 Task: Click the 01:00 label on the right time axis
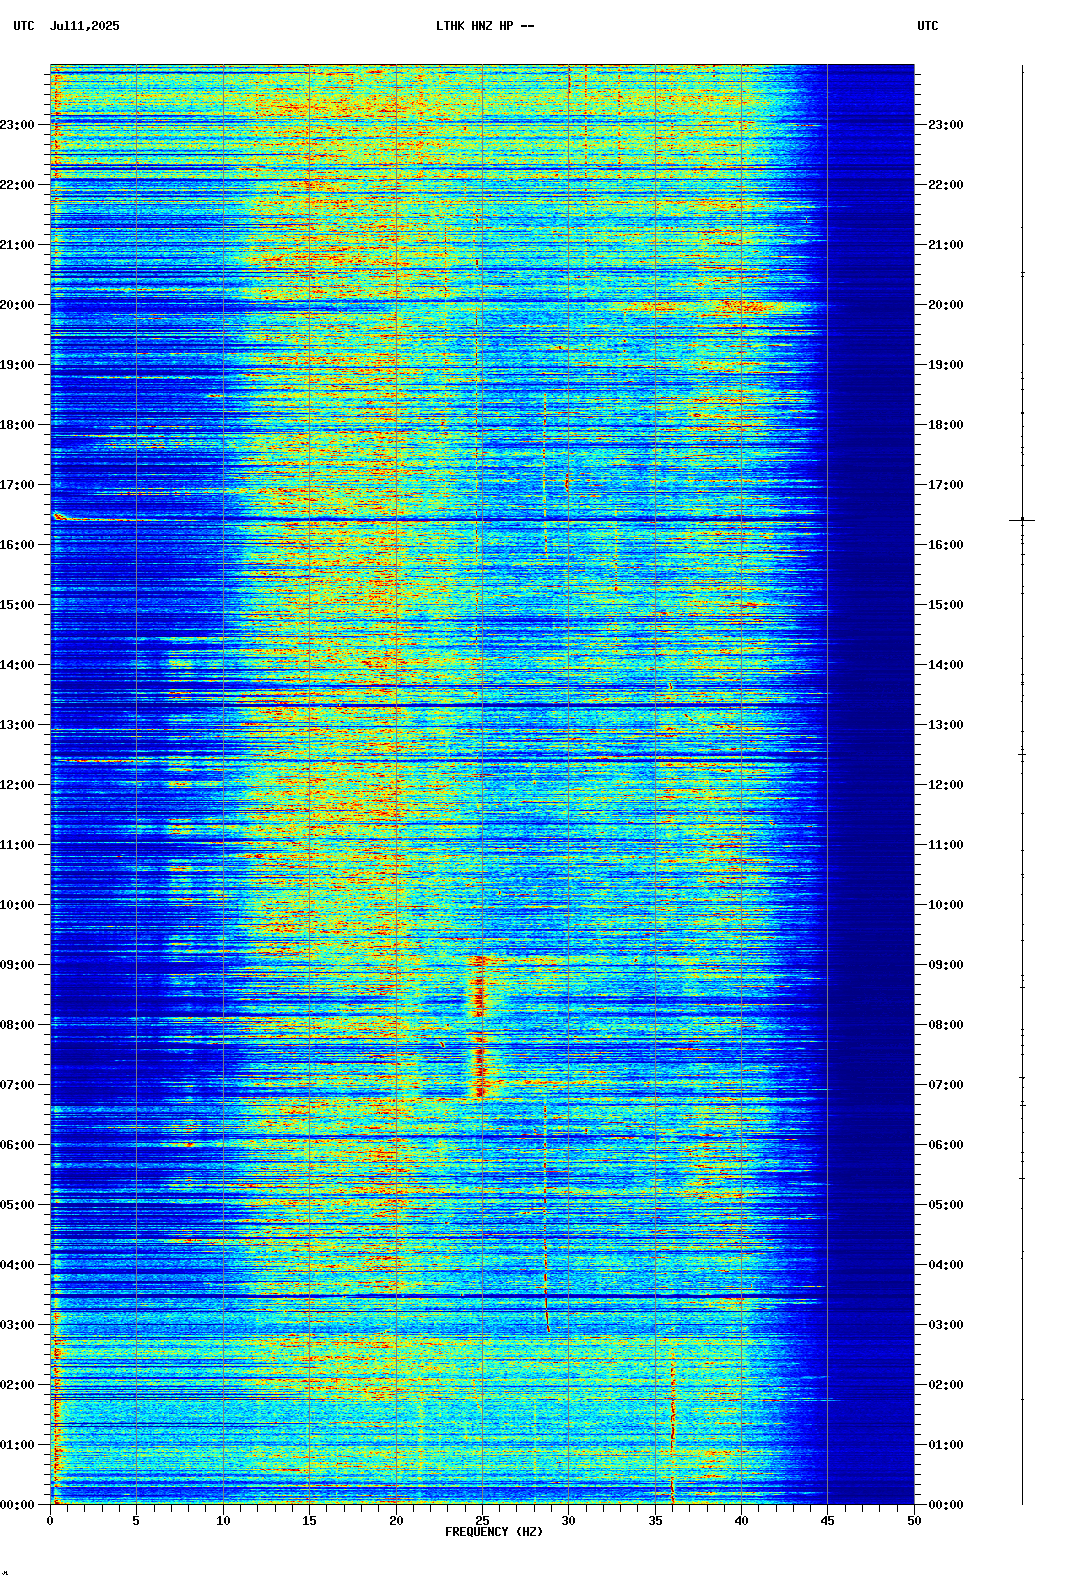946,1445
